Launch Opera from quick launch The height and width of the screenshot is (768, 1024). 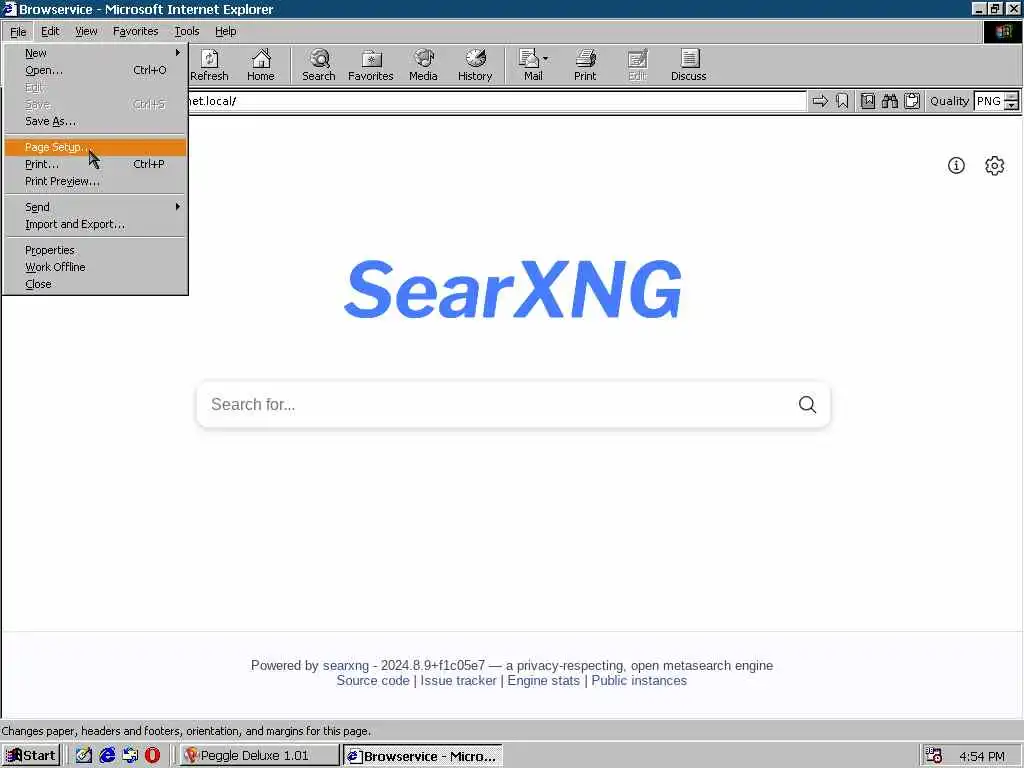click(152, 755)
